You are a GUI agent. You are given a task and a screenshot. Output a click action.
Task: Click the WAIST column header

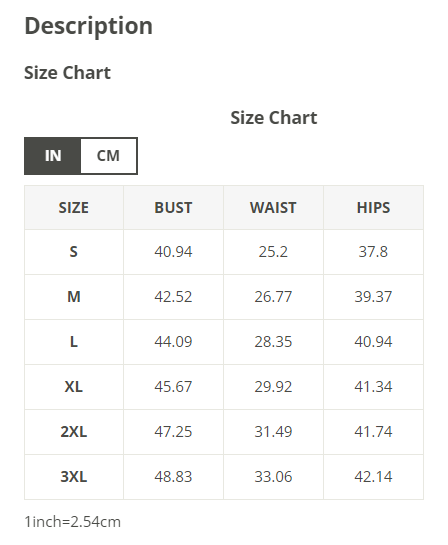point(273,208)
